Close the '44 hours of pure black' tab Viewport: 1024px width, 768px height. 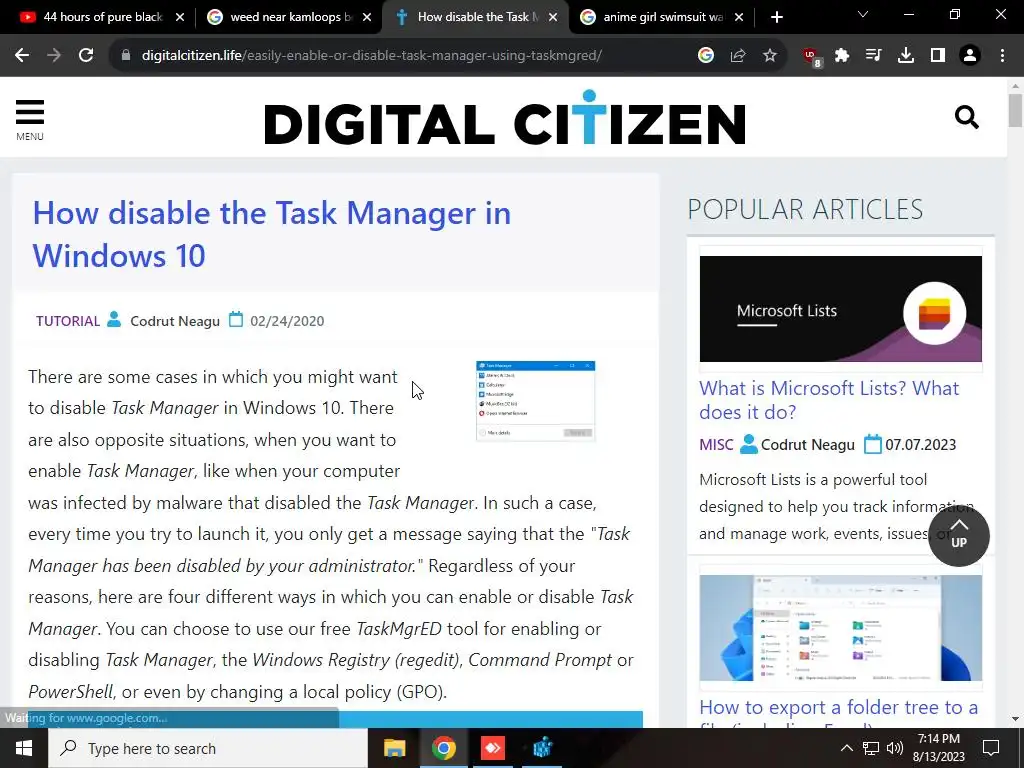tap(180, 18)
